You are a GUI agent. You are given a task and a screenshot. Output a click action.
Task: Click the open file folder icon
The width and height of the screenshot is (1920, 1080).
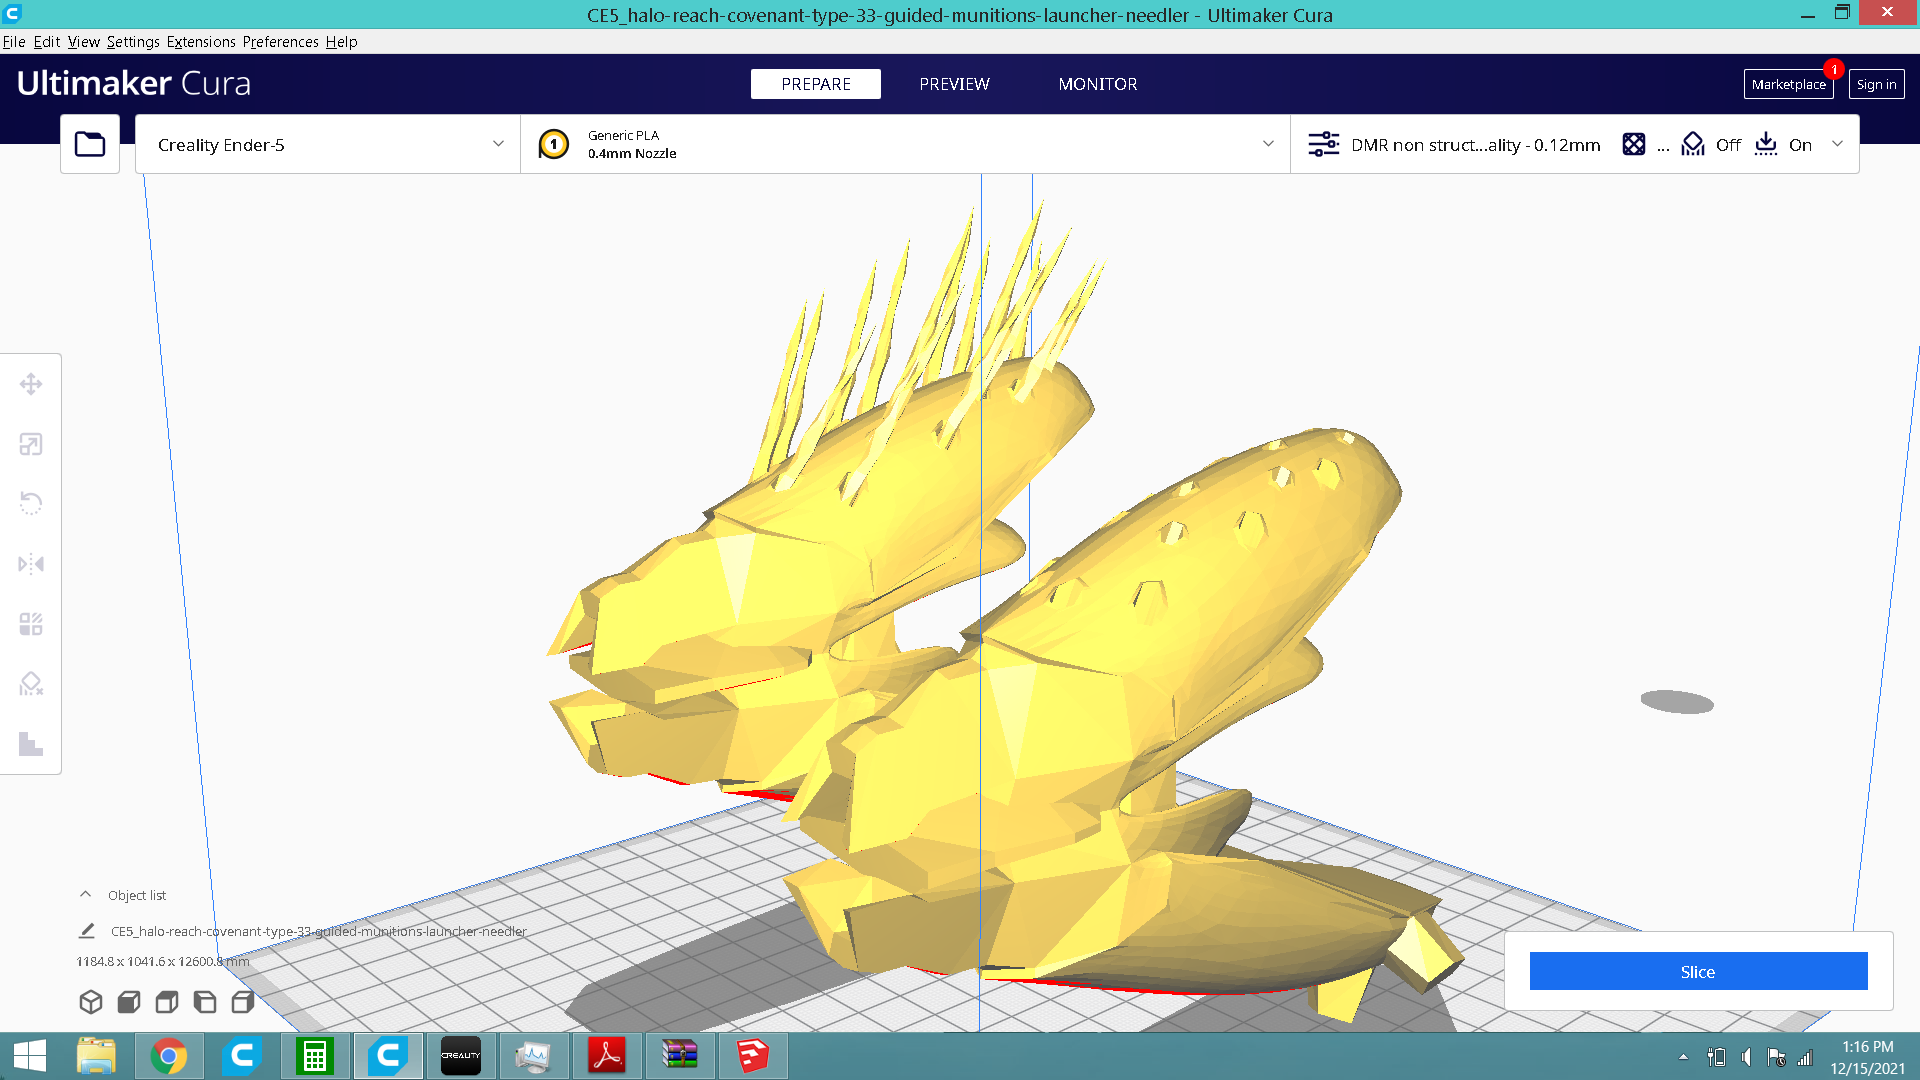click(x=90, y=145)
